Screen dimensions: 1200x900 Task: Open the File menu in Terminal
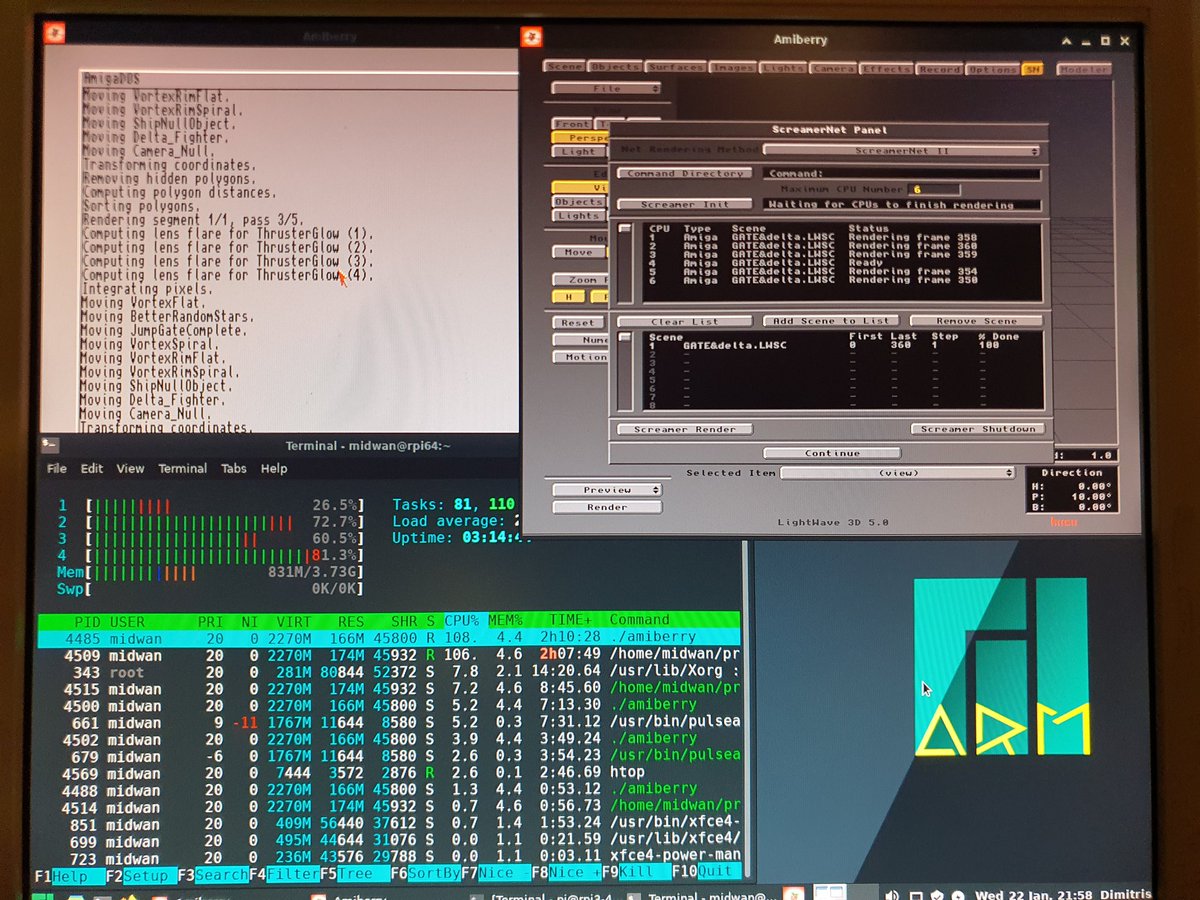tap(57, 468)
